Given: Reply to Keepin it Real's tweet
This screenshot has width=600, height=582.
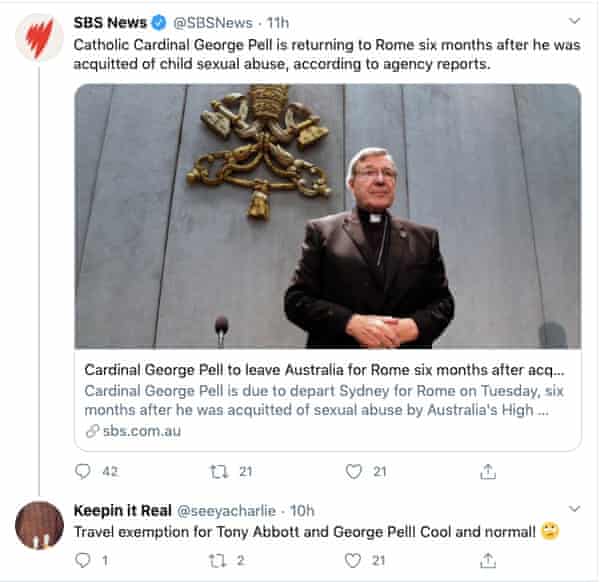Looking at the screenshot, I should (x=83, y=561).
